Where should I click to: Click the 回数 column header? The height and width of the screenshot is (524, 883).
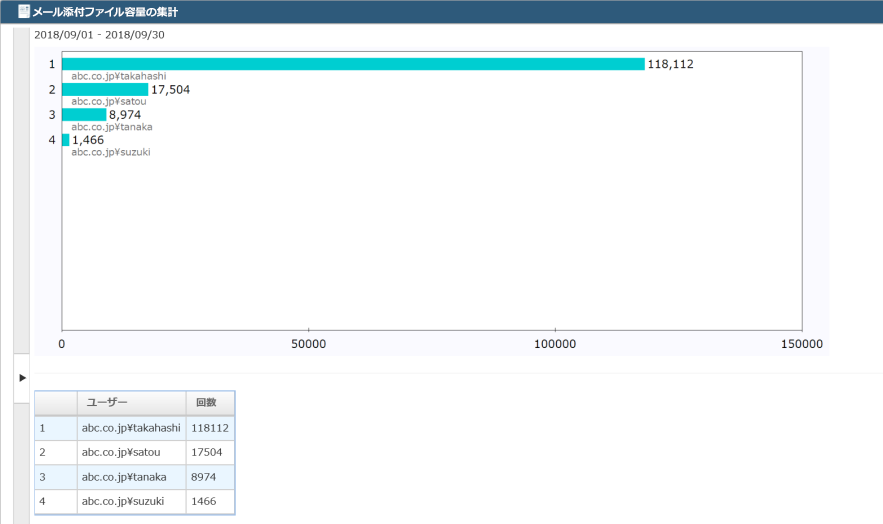pos(210,403)
